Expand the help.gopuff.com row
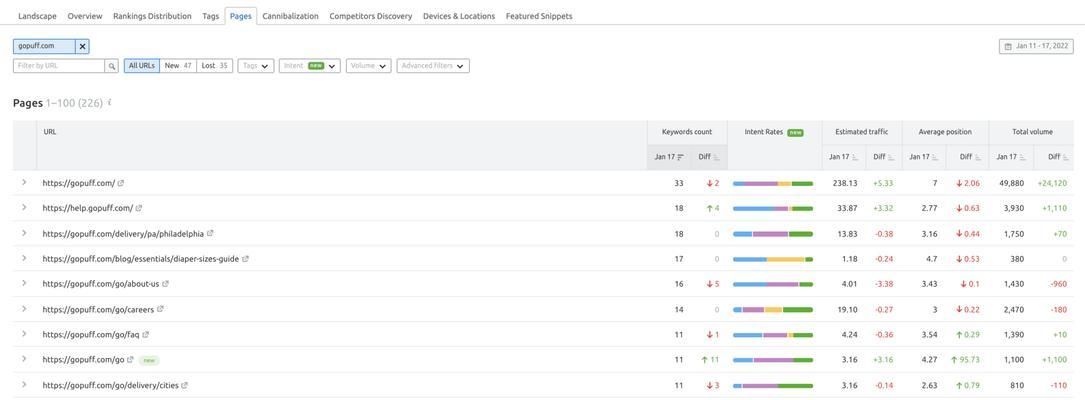Viewport: 1085px width, 400px height. click(24, 208)
